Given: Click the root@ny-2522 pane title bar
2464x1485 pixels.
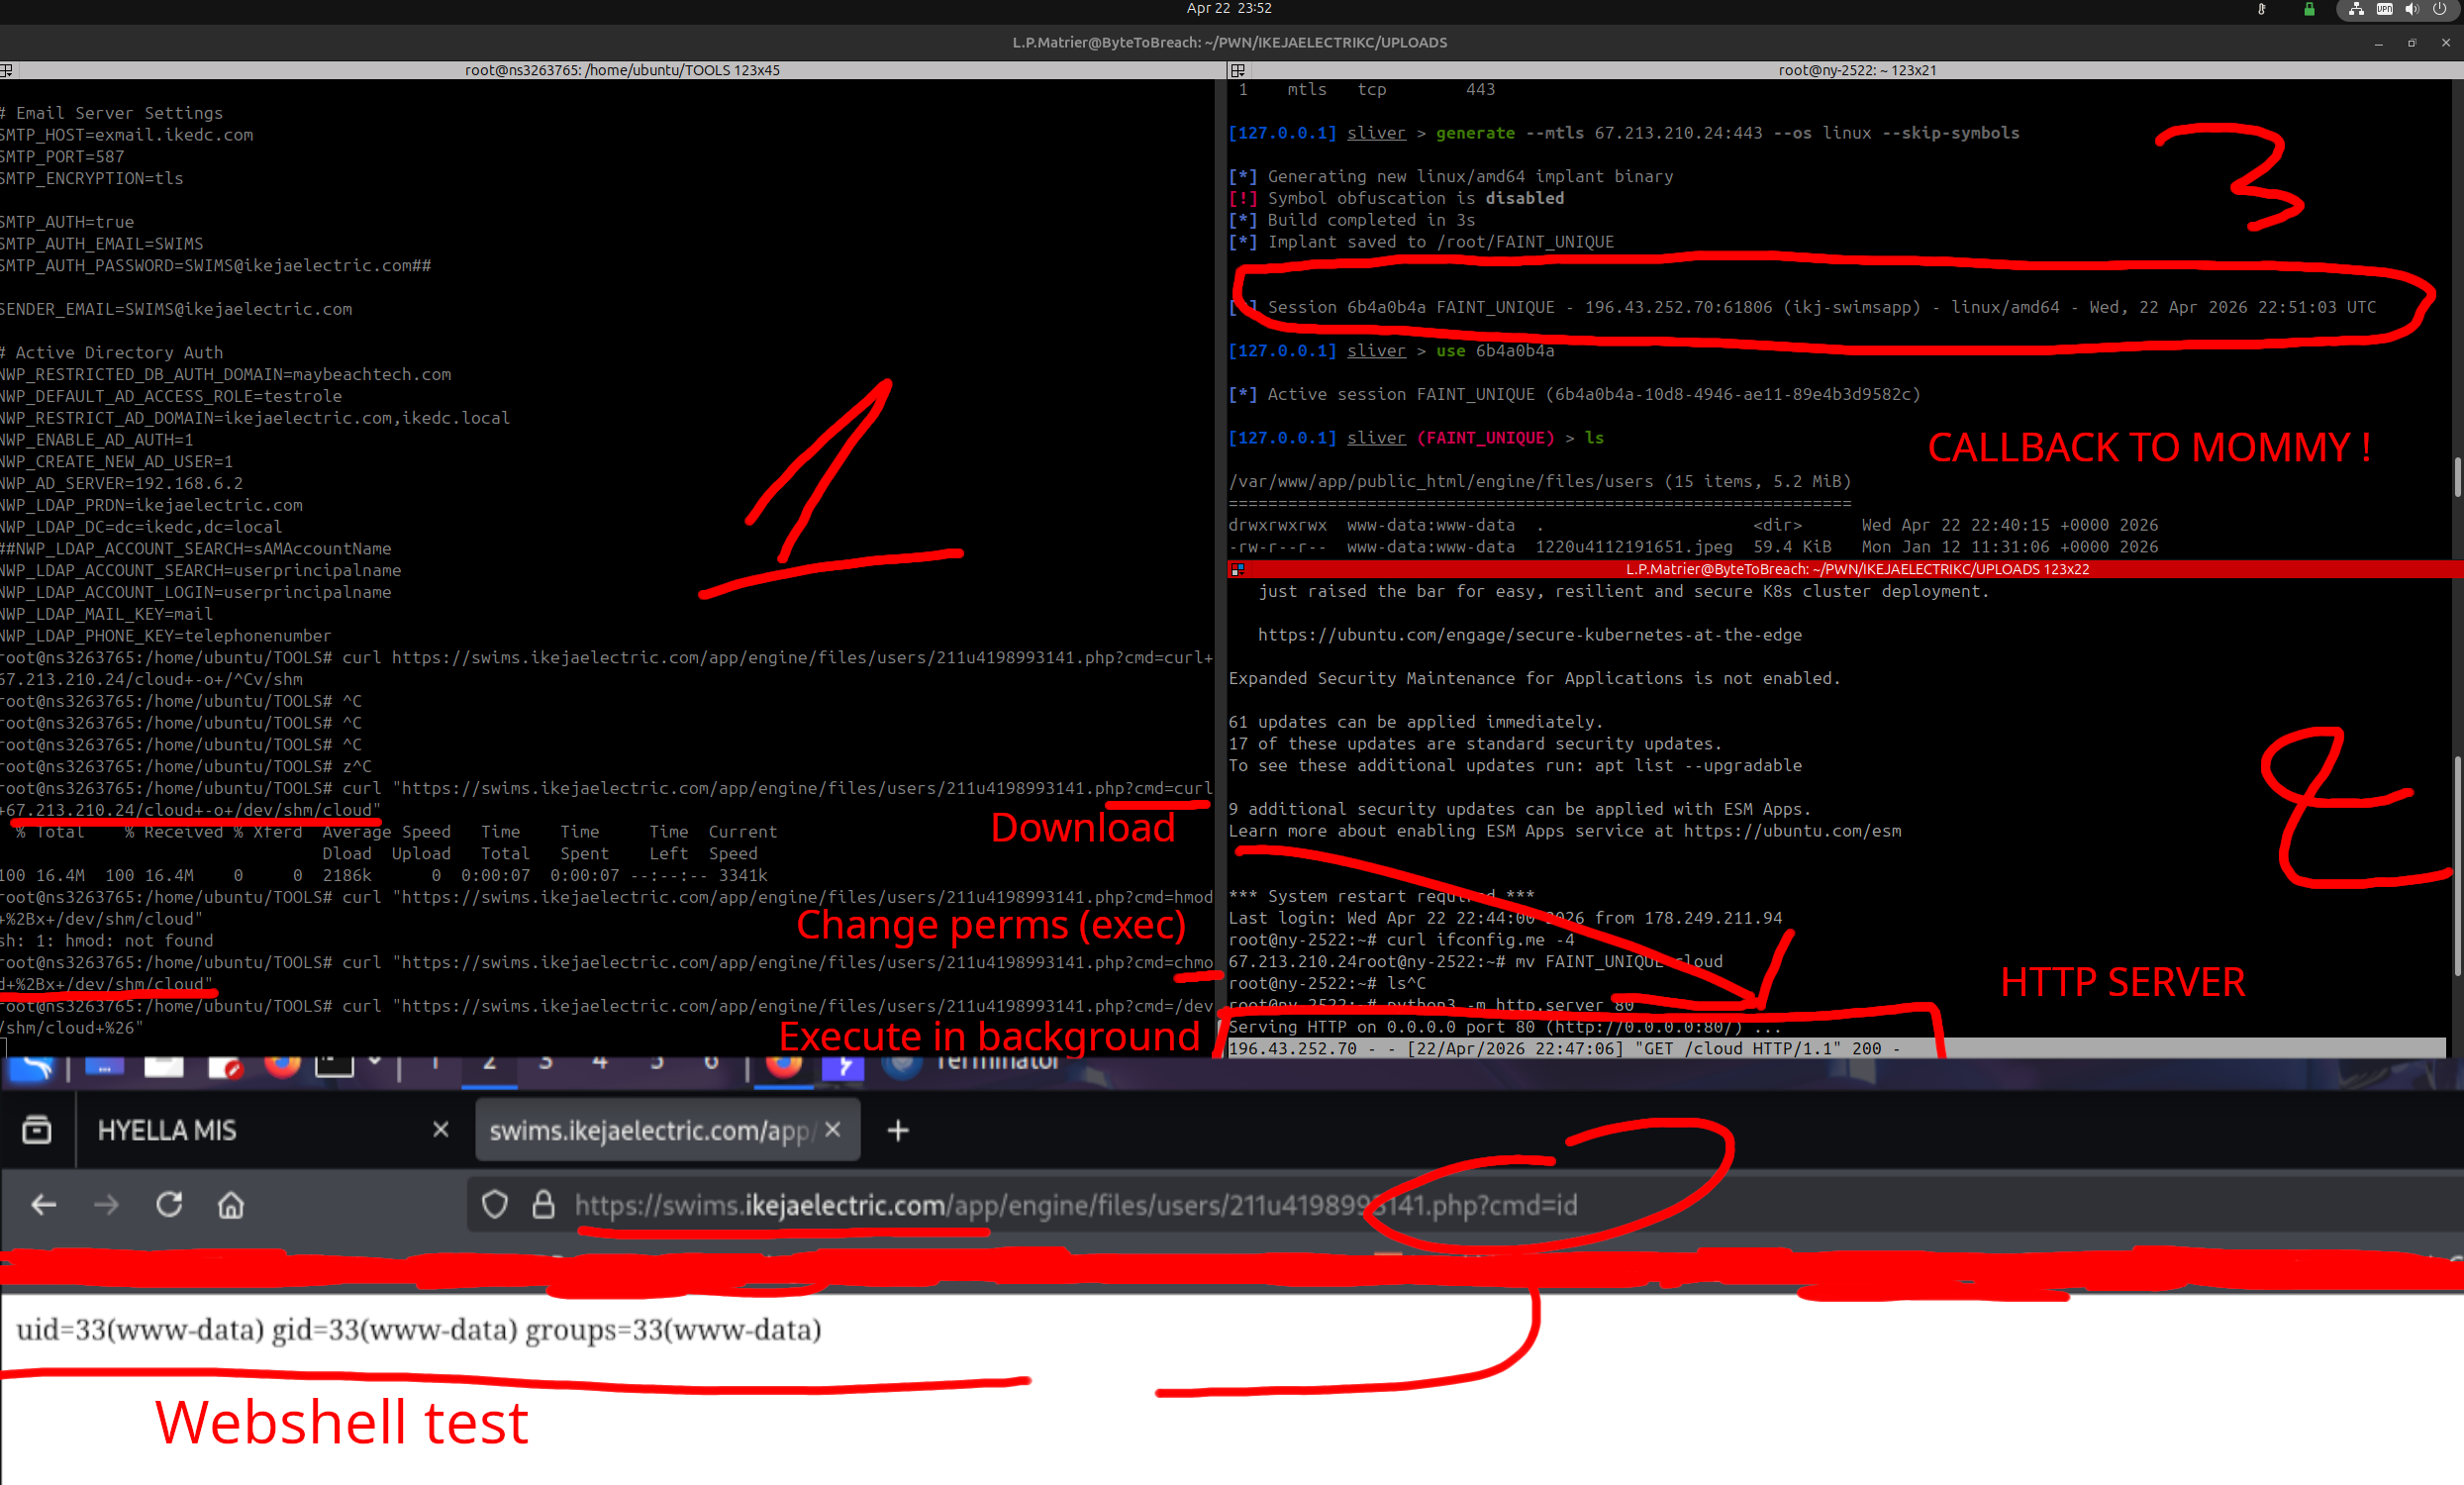Looking at the screenshot, I should pos(1857,70).
